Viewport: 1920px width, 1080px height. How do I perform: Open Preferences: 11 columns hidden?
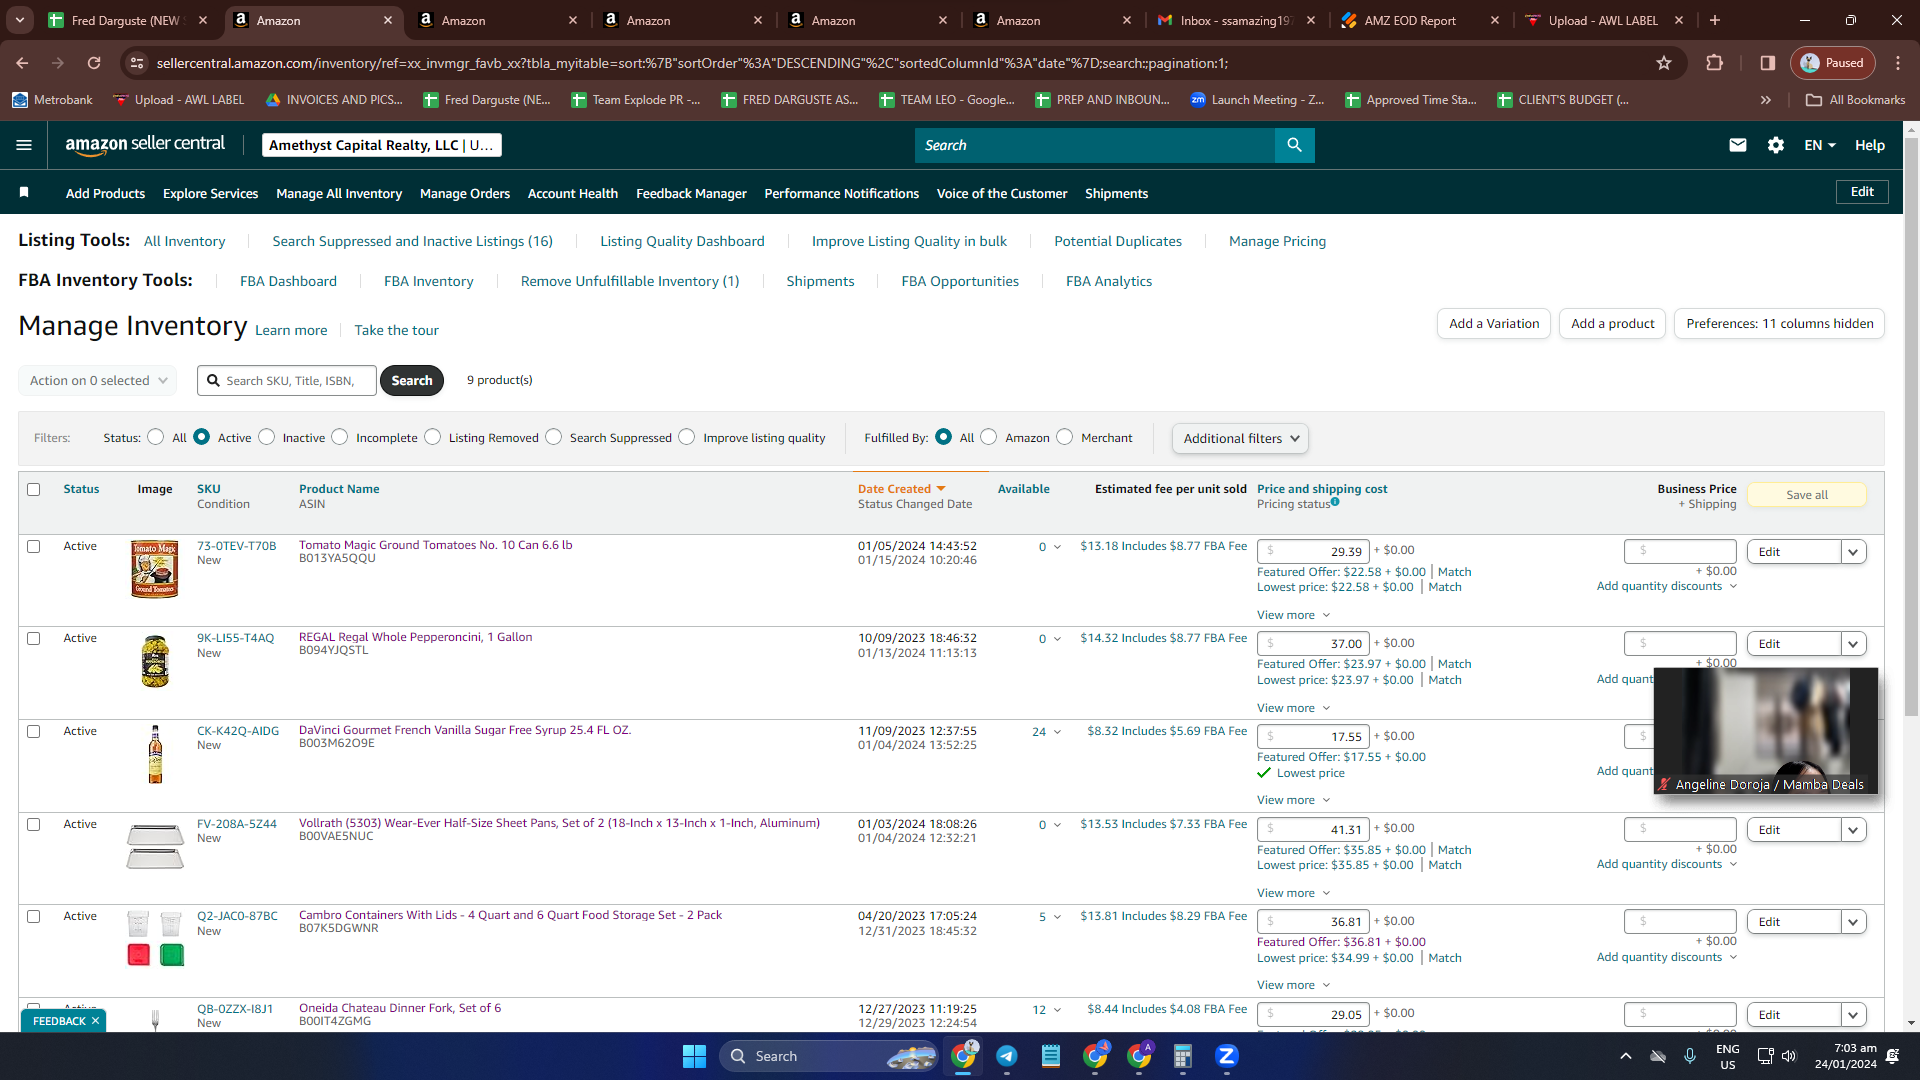1780,323
